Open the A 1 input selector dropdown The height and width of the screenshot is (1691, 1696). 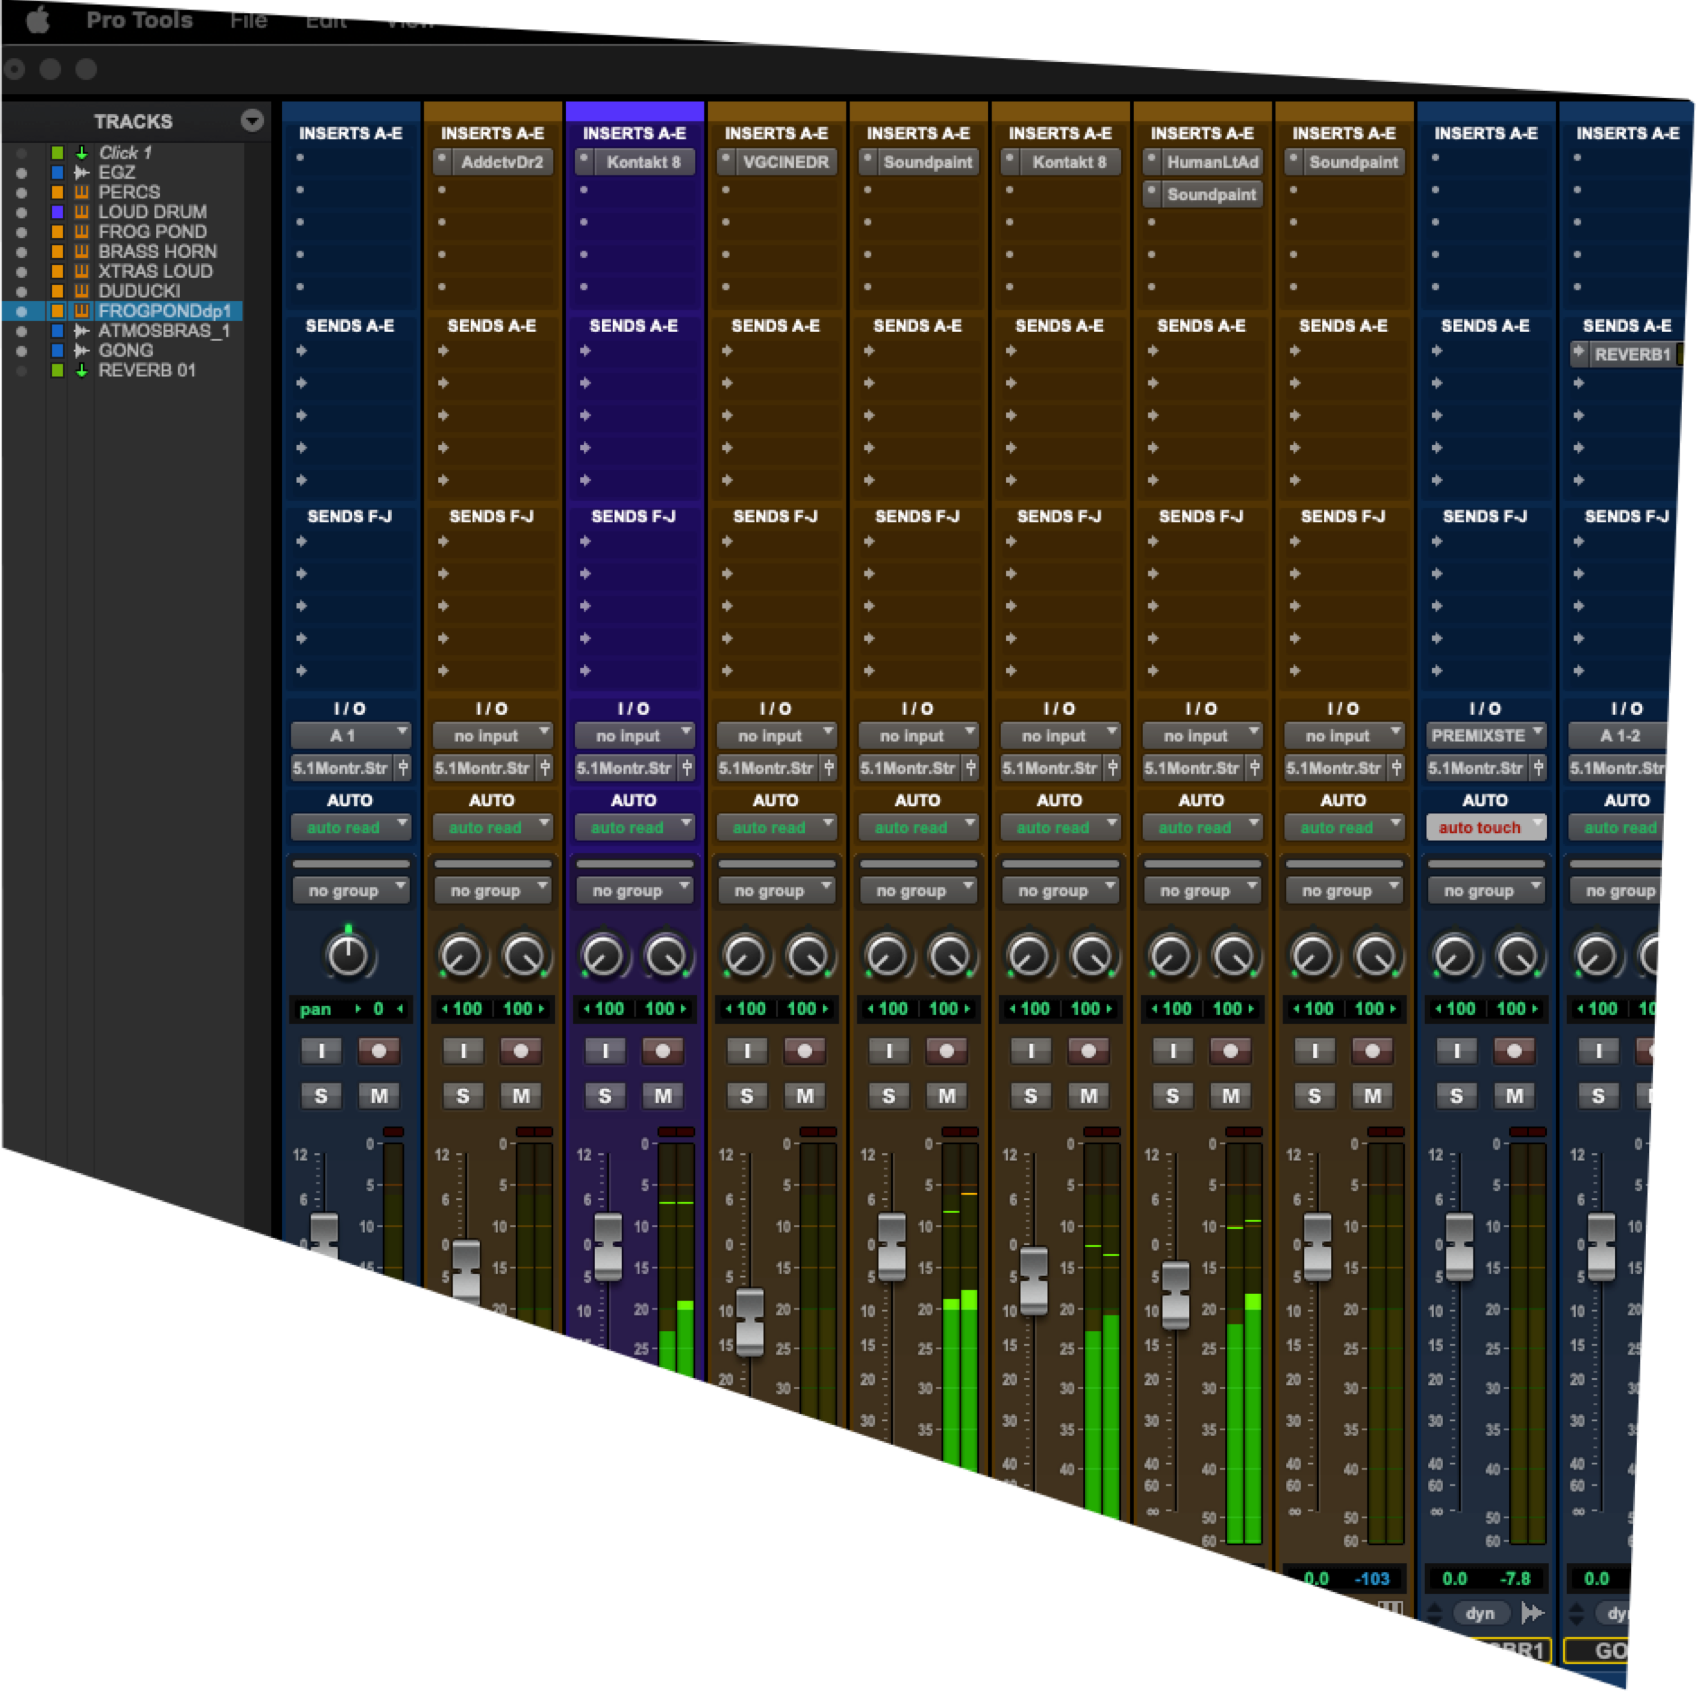point(350,736)
